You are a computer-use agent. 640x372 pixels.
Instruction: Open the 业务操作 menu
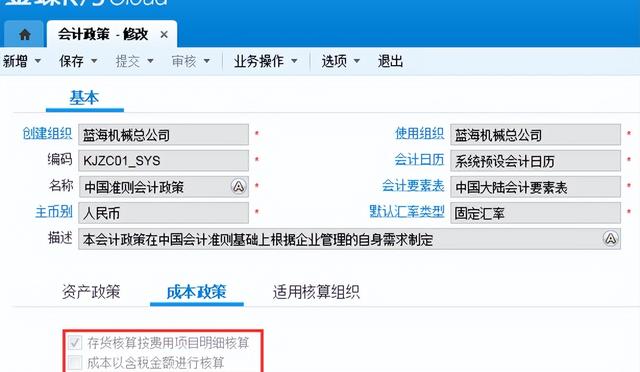[x=259, y=61]
